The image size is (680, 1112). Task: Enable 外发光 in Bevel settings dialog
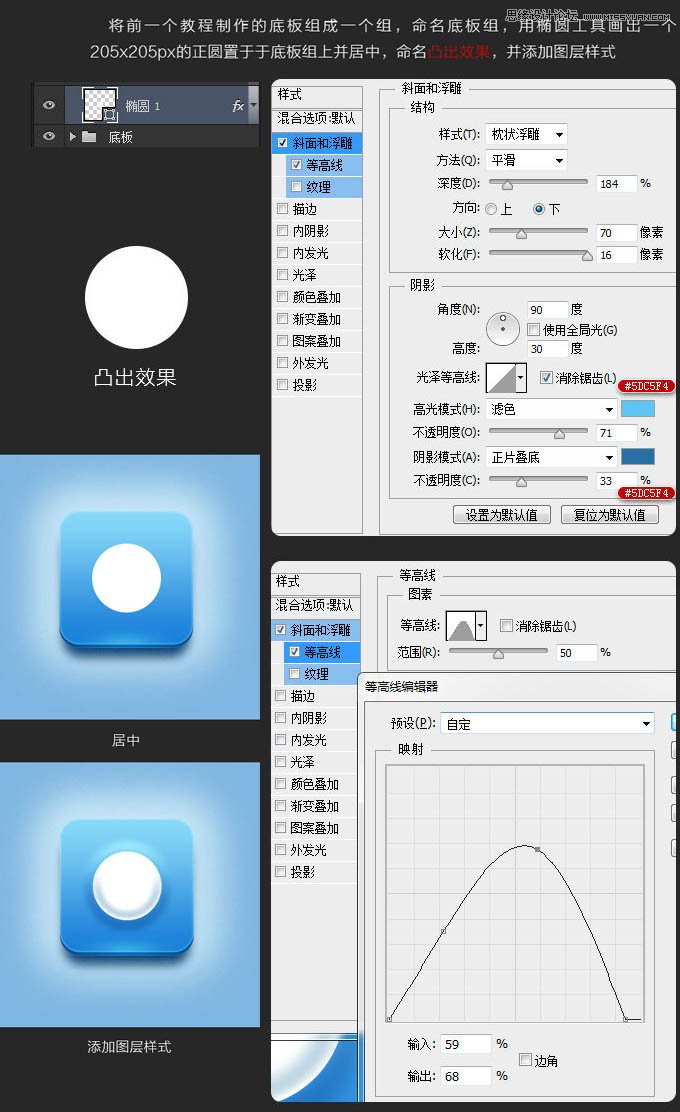coord(282,362)
